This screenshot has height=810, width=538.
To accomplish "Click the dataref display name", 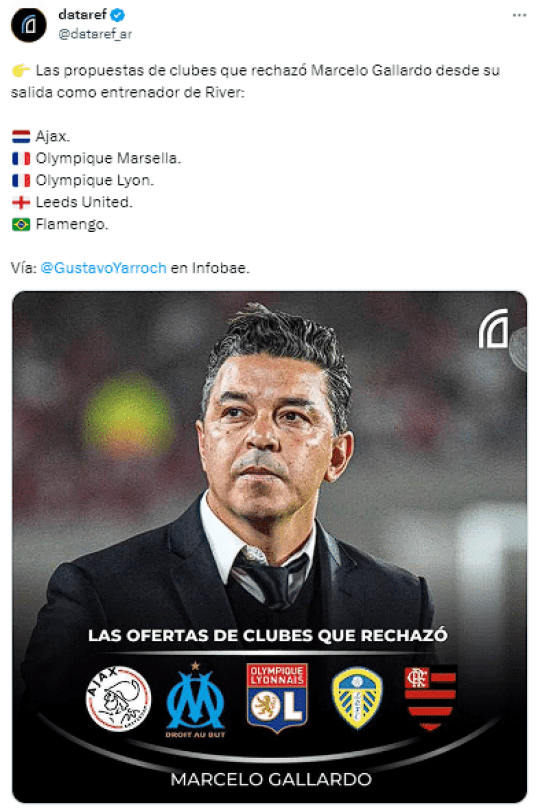I will (x=82, y=14).
